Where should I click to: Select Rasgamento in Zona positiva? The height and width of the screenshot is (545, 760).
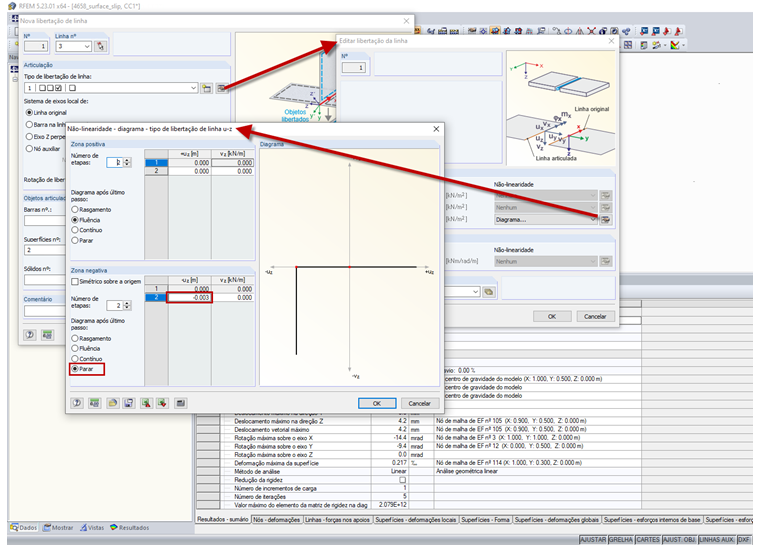[75, 209]
